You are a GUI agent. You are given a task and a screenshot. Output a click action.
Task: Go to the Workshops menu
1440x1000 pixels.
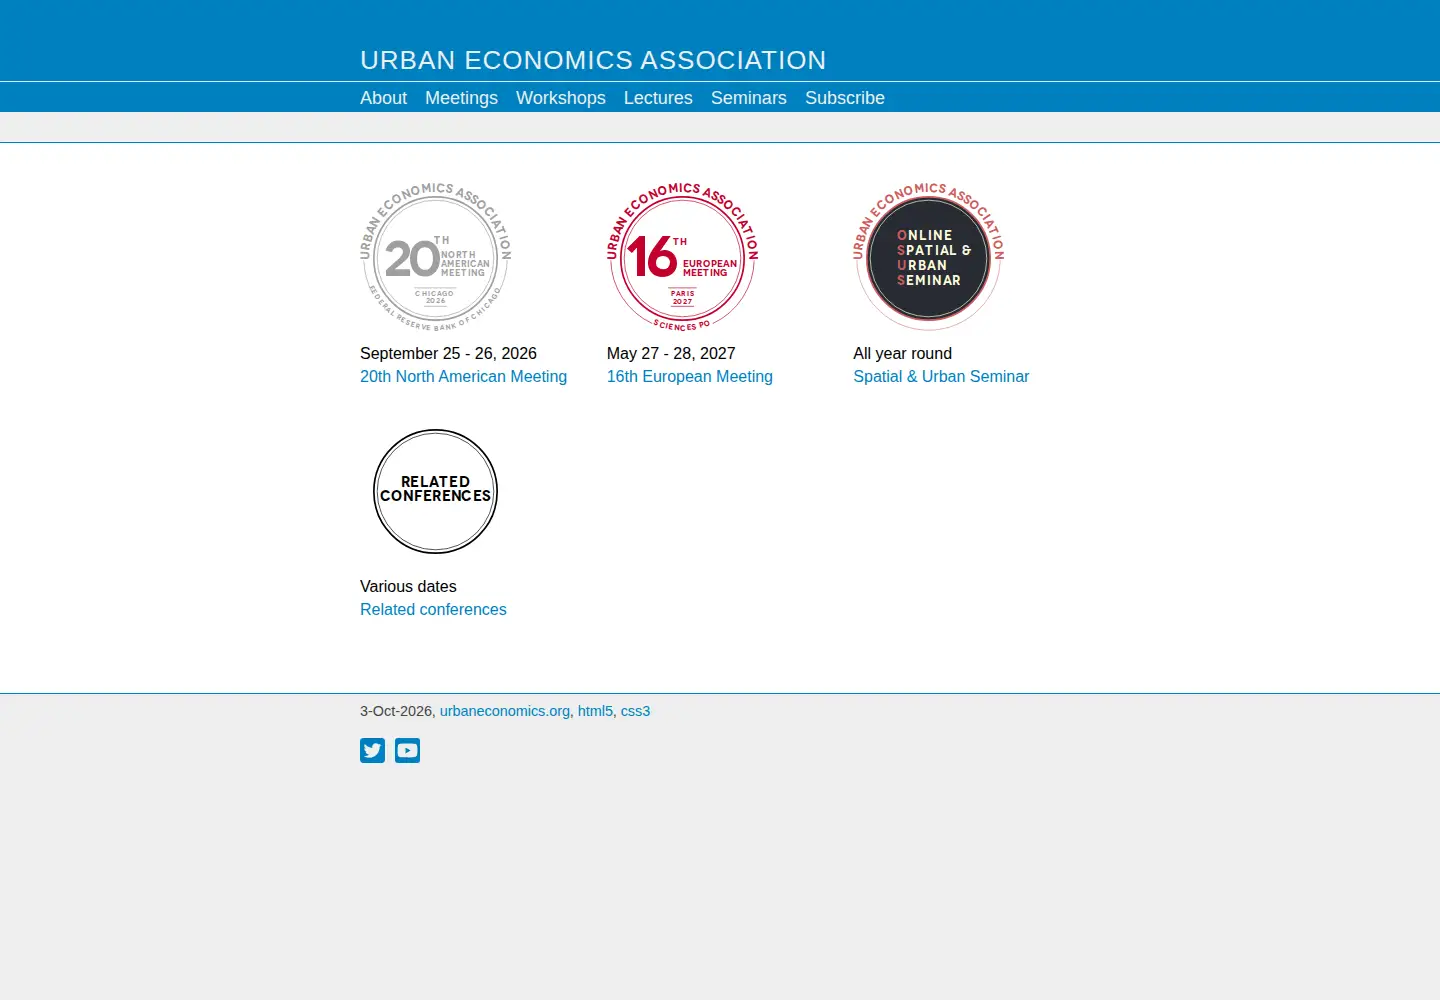(561, 98)
